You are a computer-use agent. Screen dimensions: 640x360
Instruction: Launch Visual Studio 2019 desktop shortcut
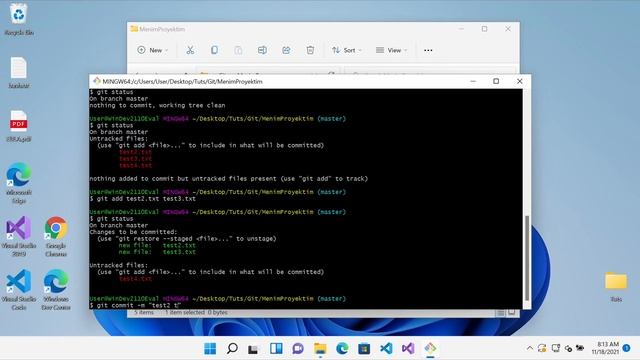19,236
